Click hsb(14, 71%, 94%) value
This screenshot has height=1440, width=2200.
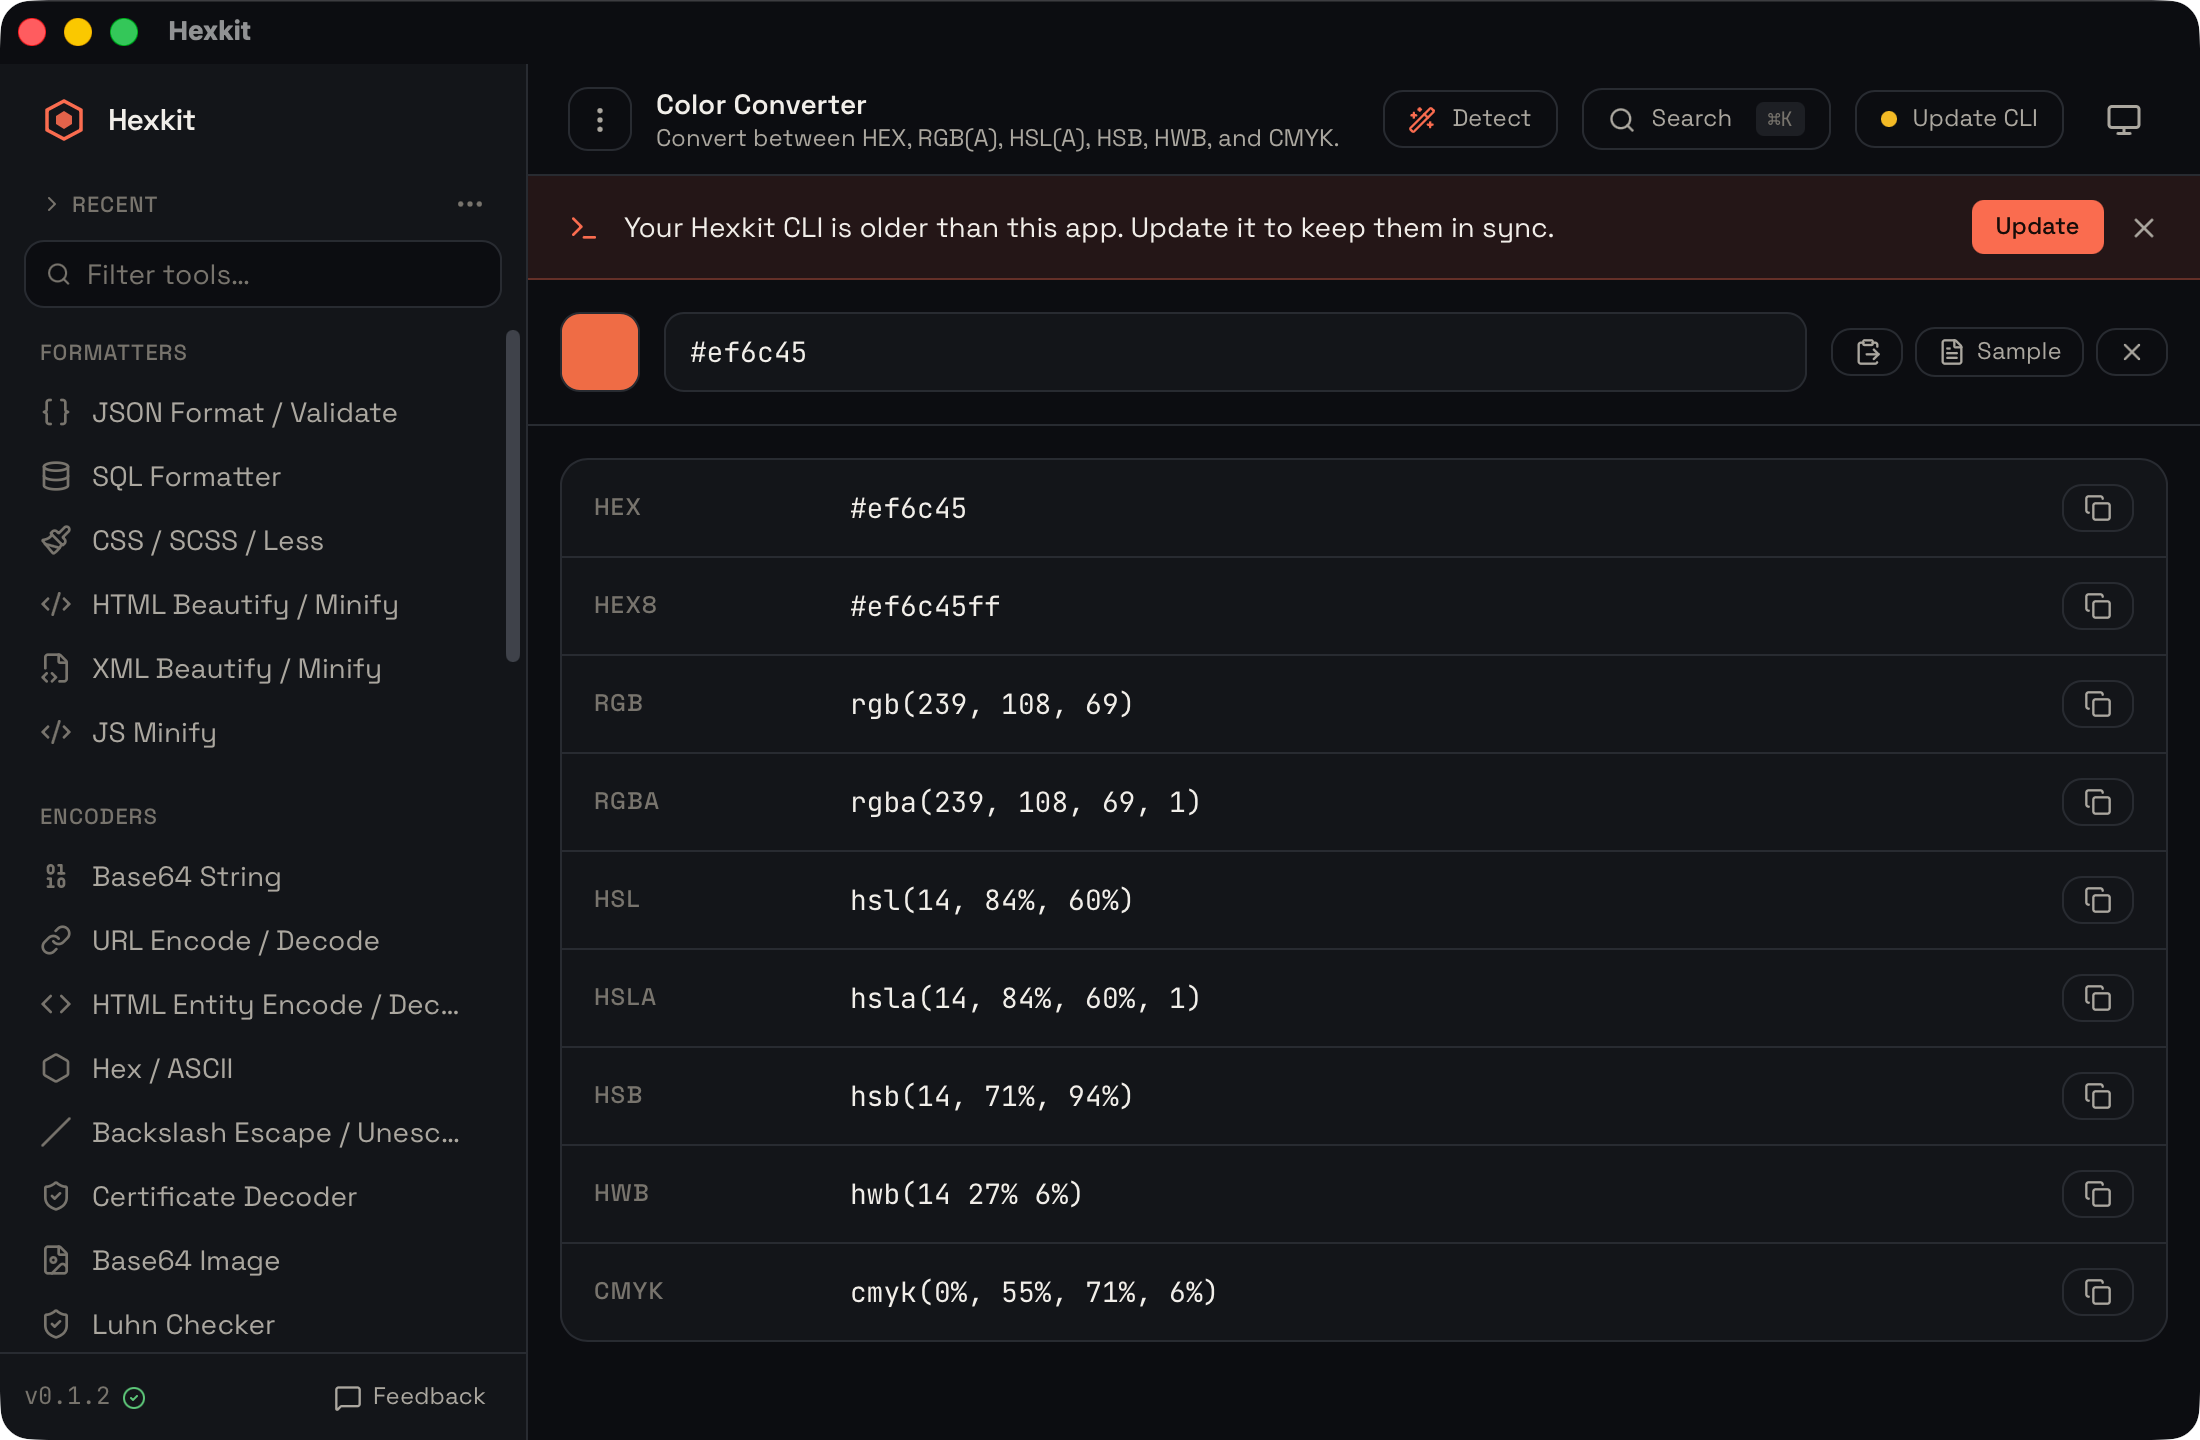[x=991, y=1096]
